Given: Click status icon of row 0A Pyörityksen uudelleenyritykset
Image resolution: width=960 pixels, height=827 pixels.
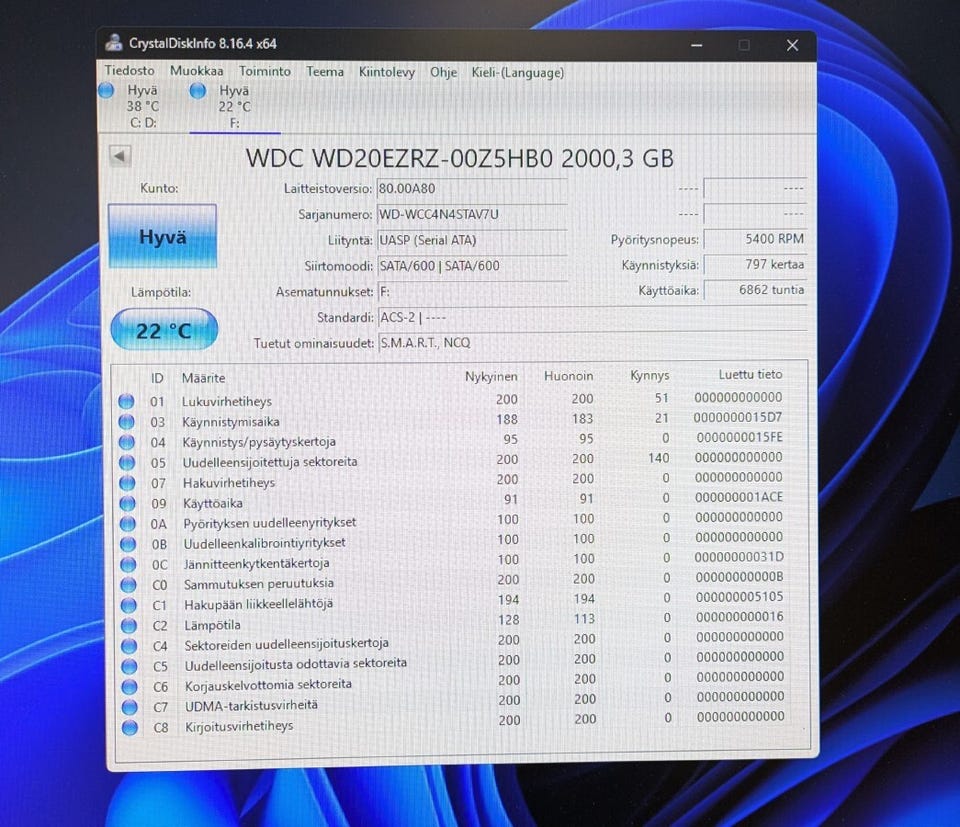Looking at the screenshot, I should click(x=127, y=524).
